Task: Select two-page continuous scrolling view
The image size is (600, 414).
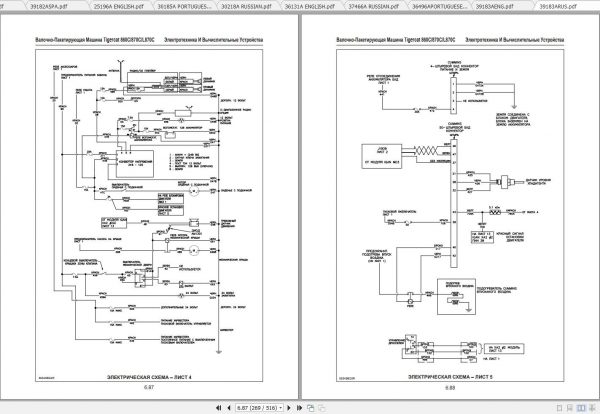Action: [592, 408]
